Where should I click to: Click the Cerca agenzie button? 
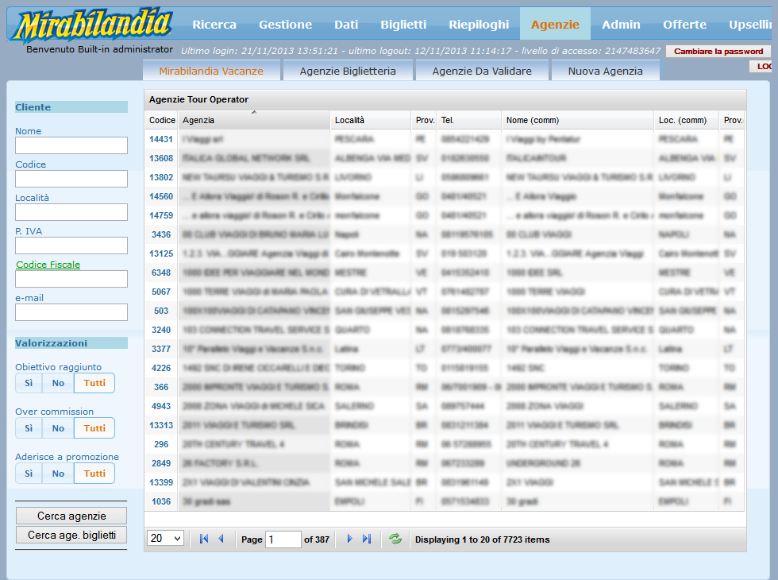(x=71, y=516)
